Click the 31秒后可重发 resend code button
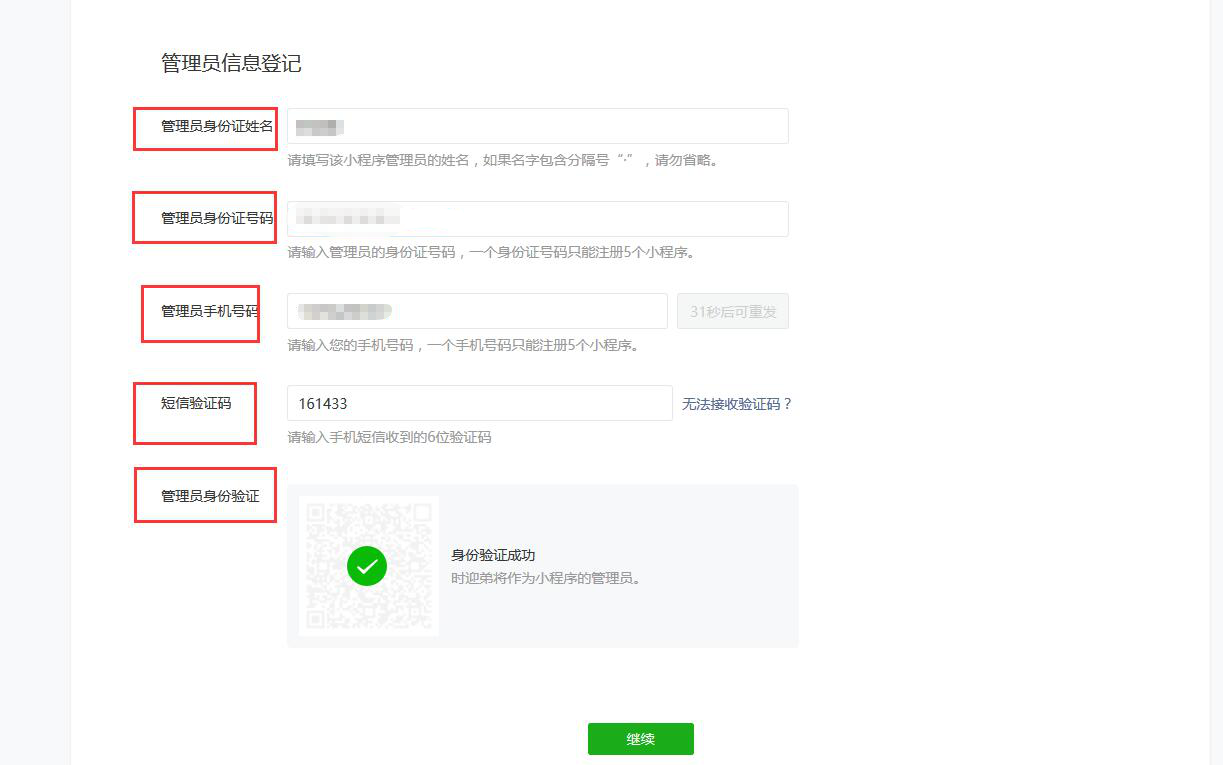1223x765 pixels. pos(732,311)
